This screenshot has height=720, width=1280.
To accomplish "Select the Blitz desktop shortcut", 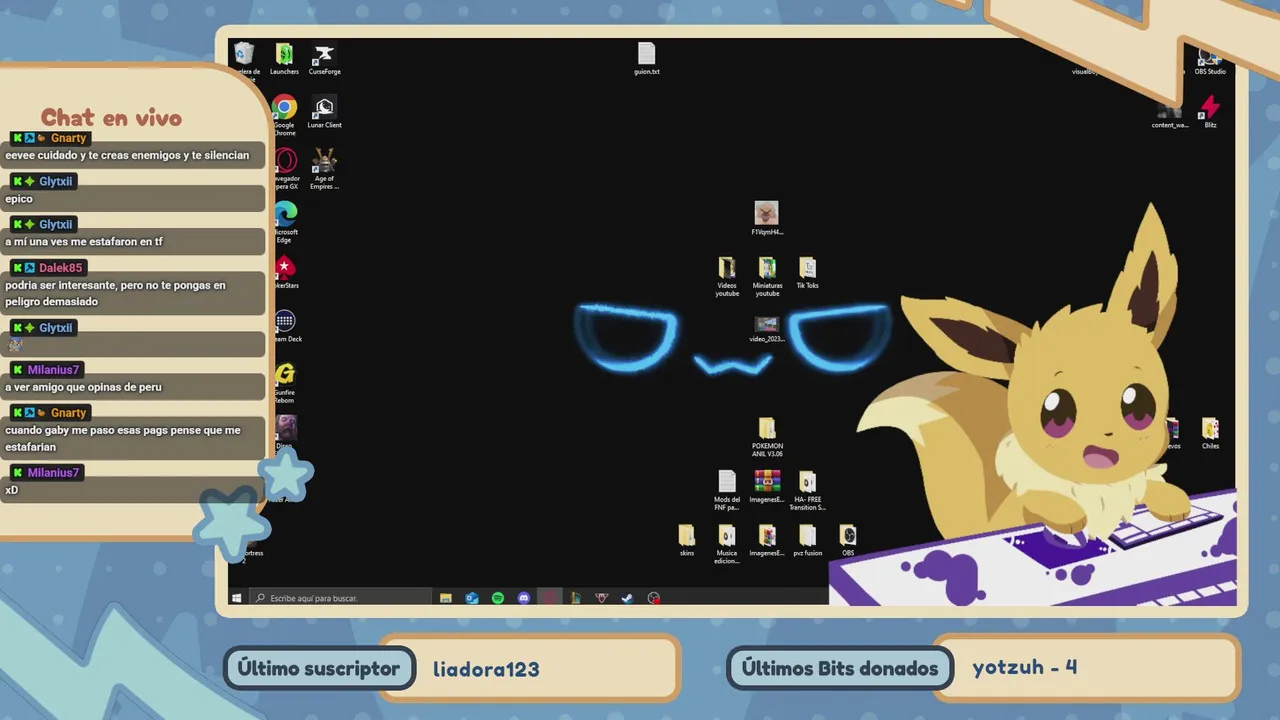I will (x=1210, y=111).
